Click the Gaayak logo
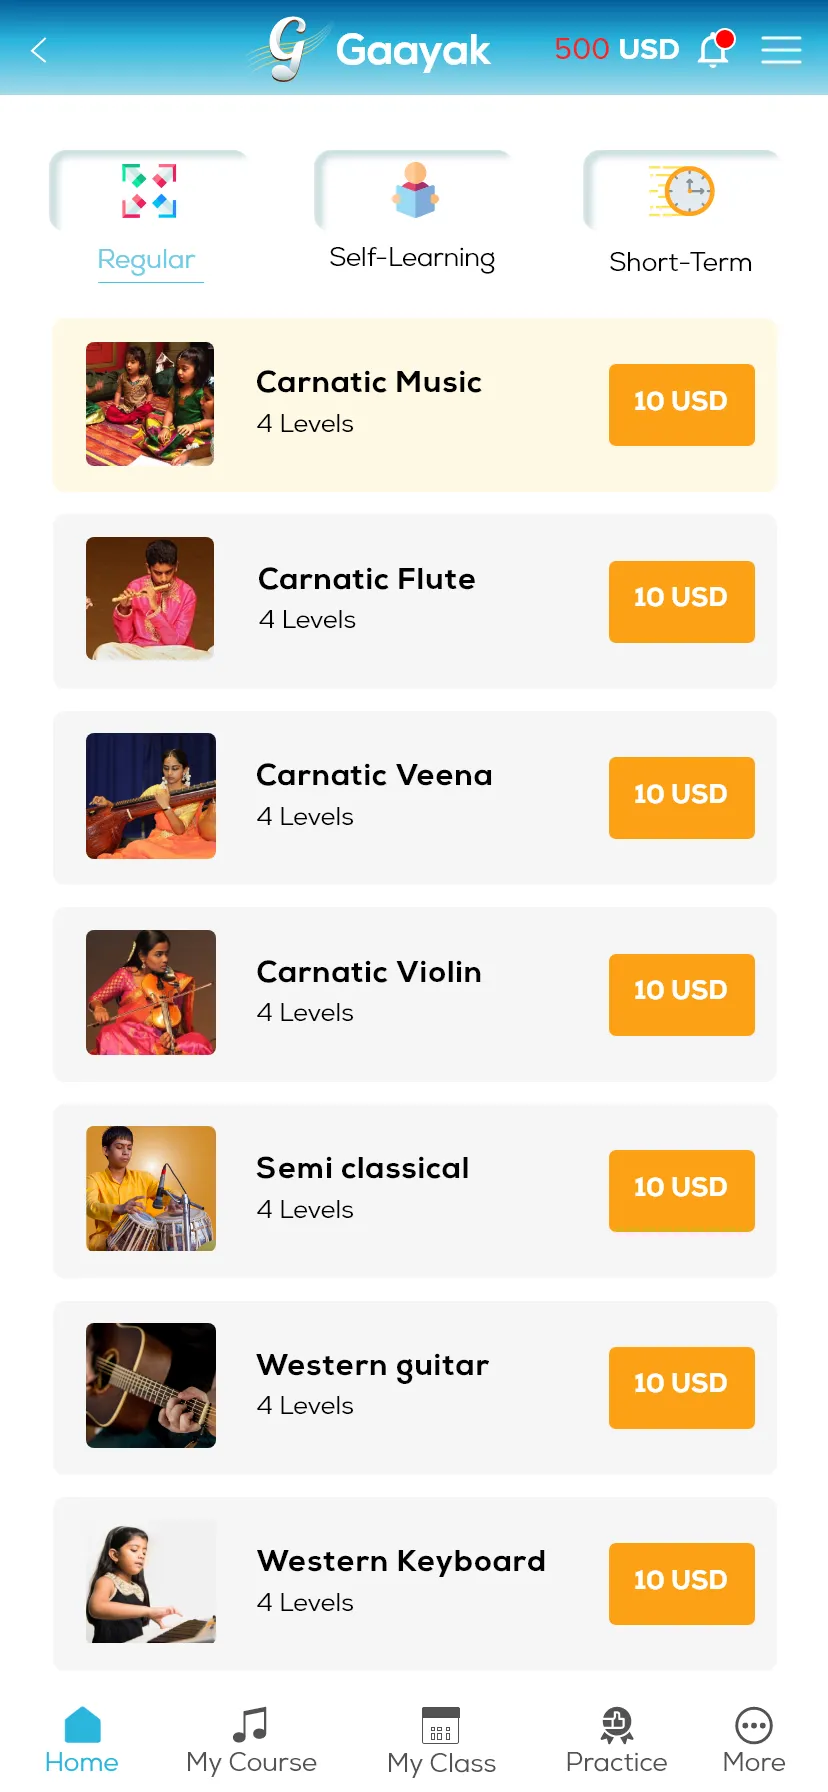The image size is (828, 1792). 369,49
